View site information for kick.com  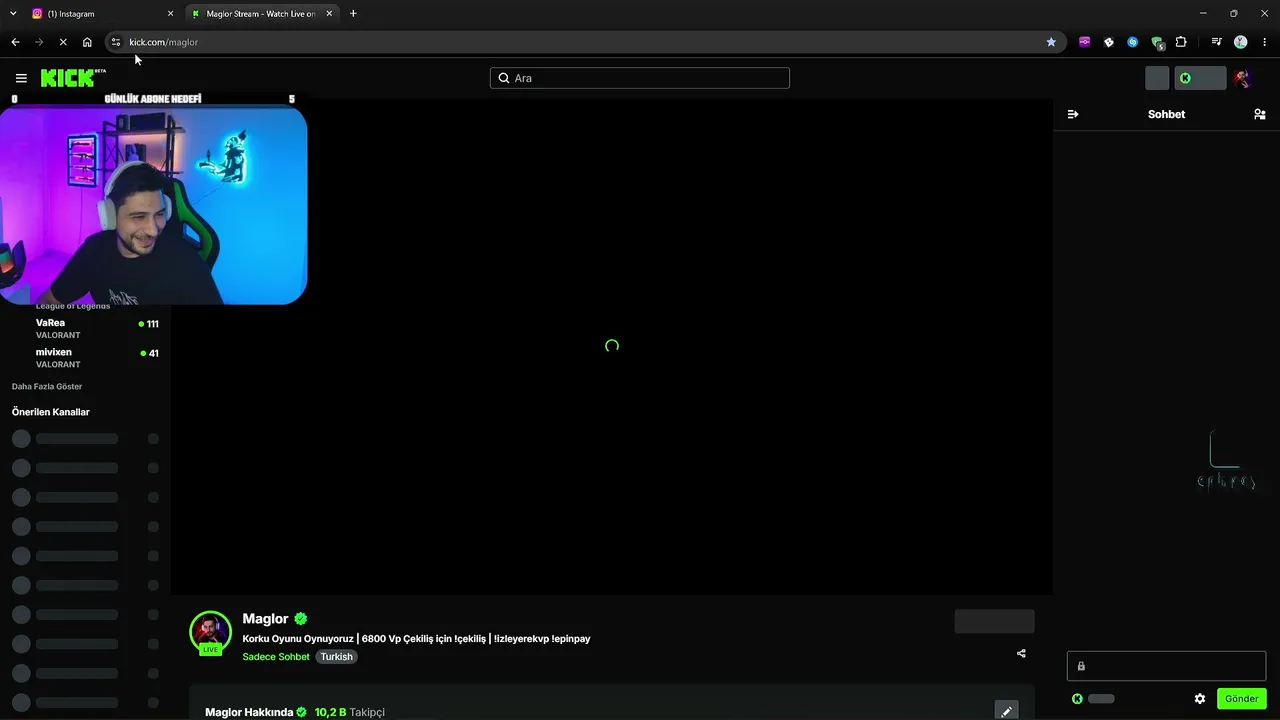[x=116, y=42]
